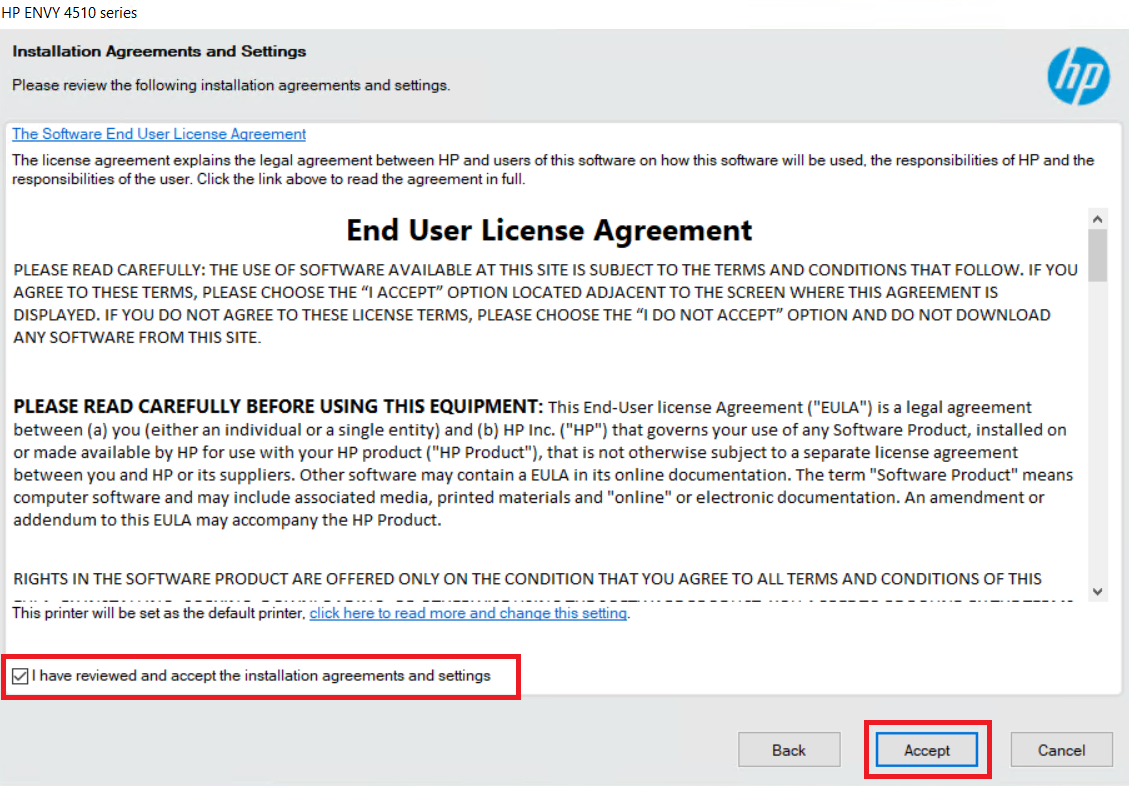Click the End User License Agreement heading

[549, 230]
